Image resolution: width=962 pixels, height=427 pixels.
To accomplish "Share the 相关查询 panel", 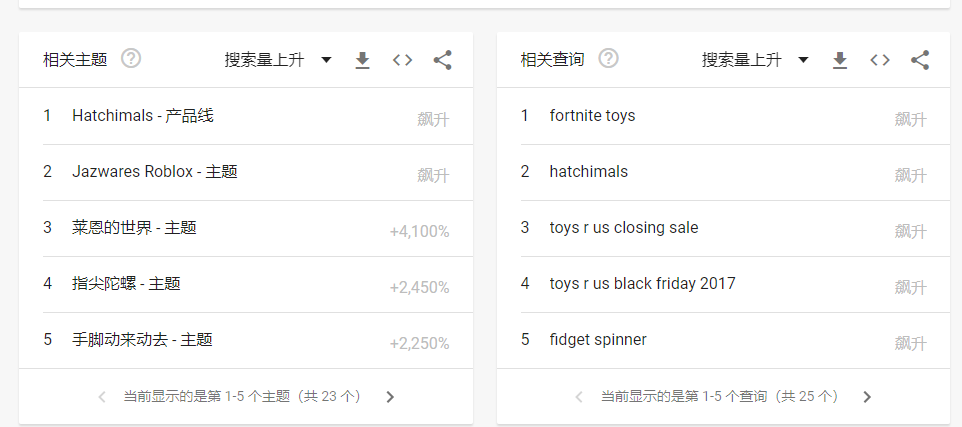I will tap(920, 60).
